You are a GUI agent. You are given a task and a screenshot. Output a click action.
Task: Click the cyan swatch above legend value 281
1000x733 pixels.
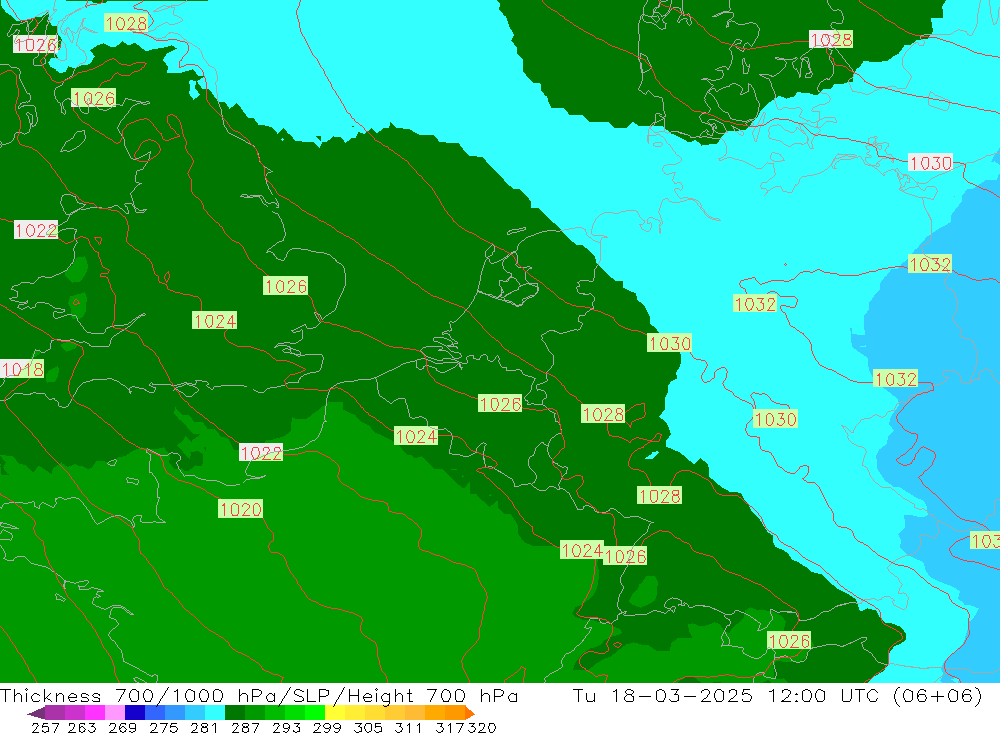tap(215, 712)
